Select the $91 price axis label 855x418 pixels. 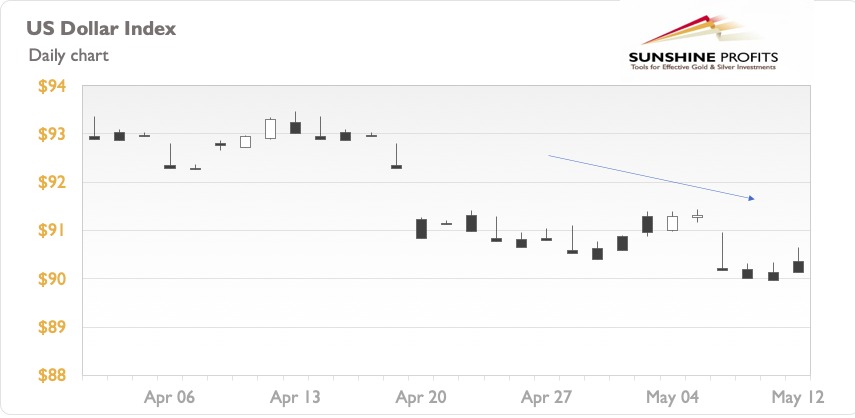(52, 231)
